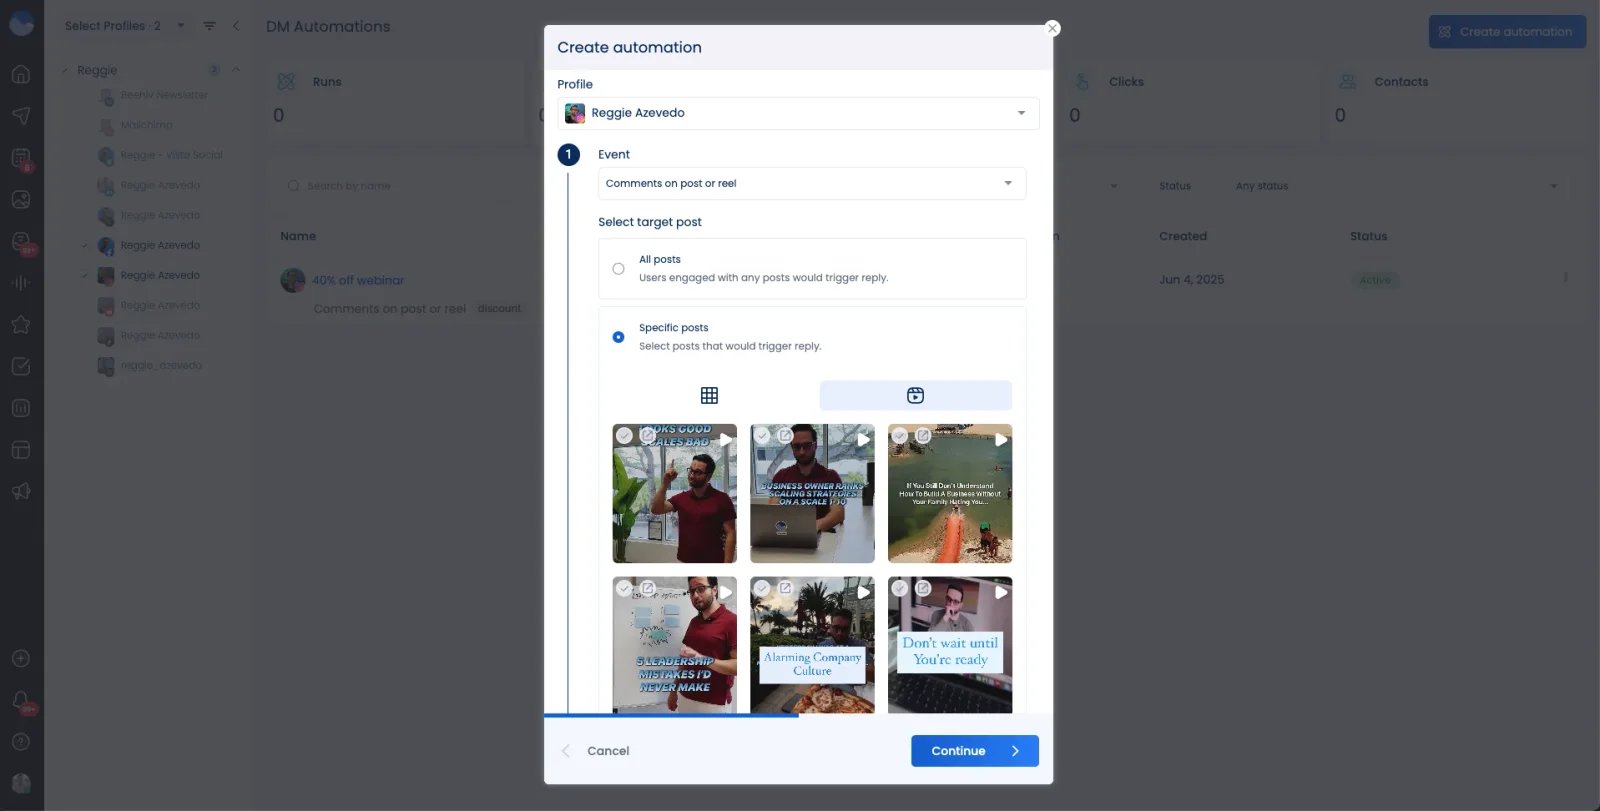Click the user avatar at sidebar bottom

pos(21,784)
